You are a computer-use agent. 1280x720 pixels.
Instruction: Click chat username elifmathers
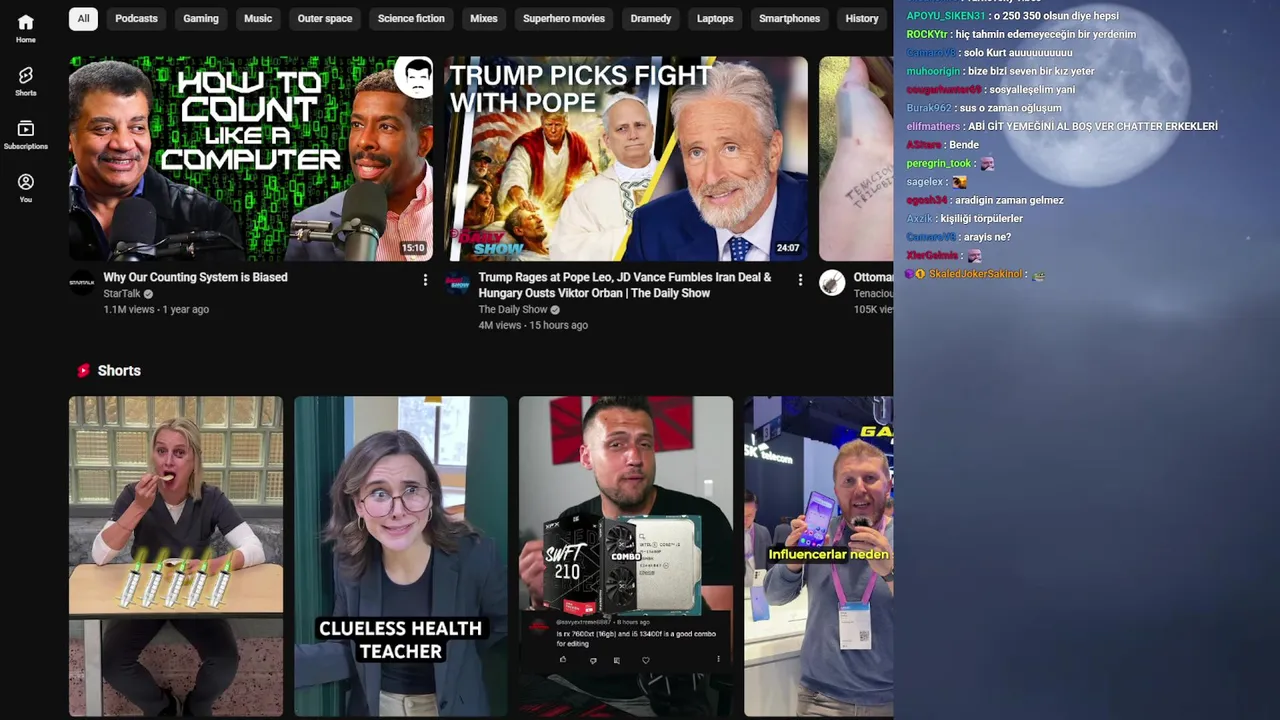tap(933, 126)
